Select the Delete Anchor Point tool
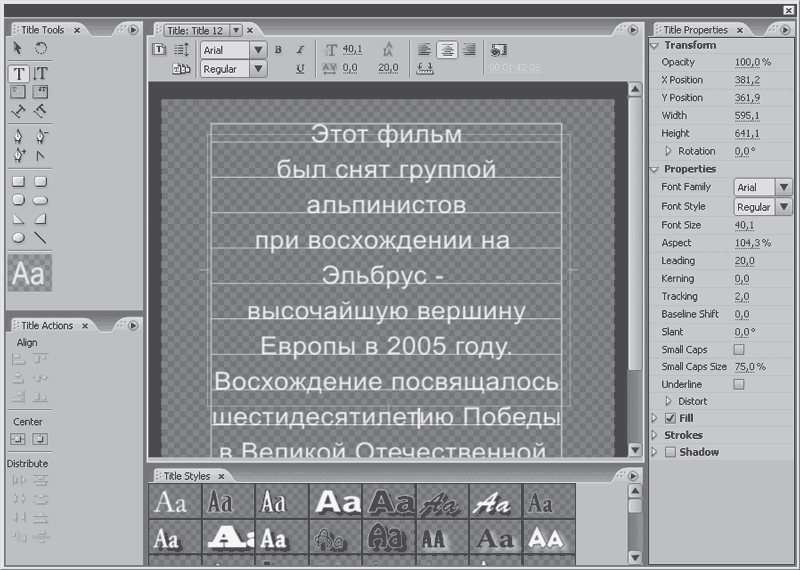This screenshot has width=800, height=570. pyautogui.click(x=41, y=136)
